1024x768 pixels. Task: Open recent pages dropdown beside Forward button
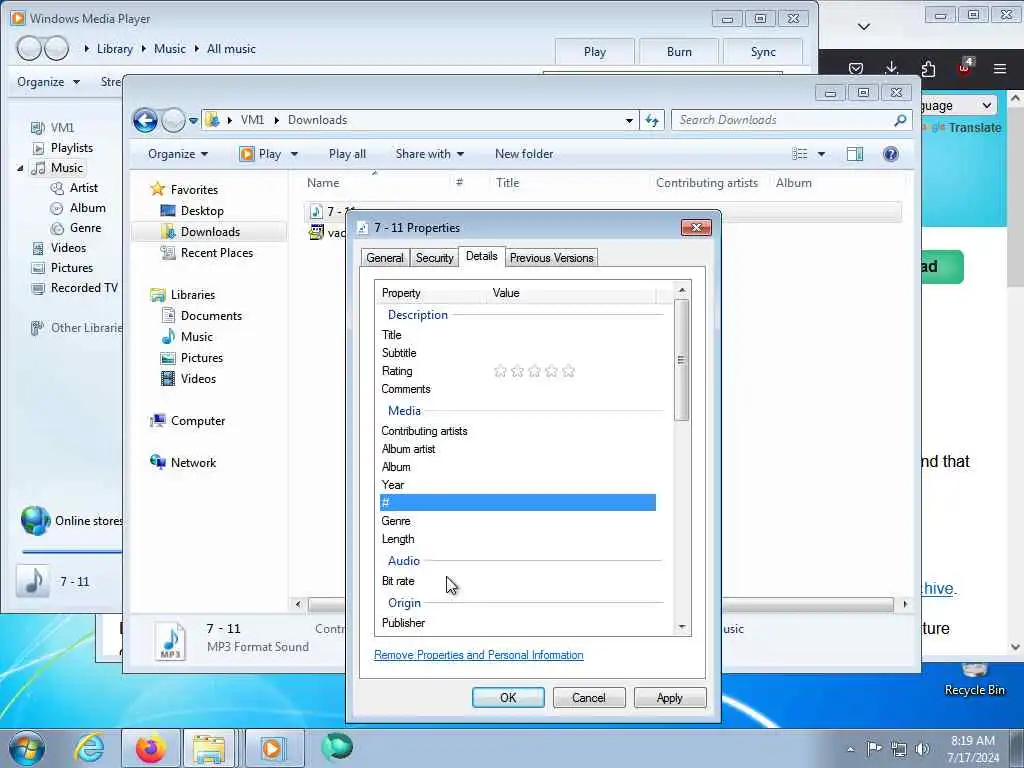coord(193,121)
